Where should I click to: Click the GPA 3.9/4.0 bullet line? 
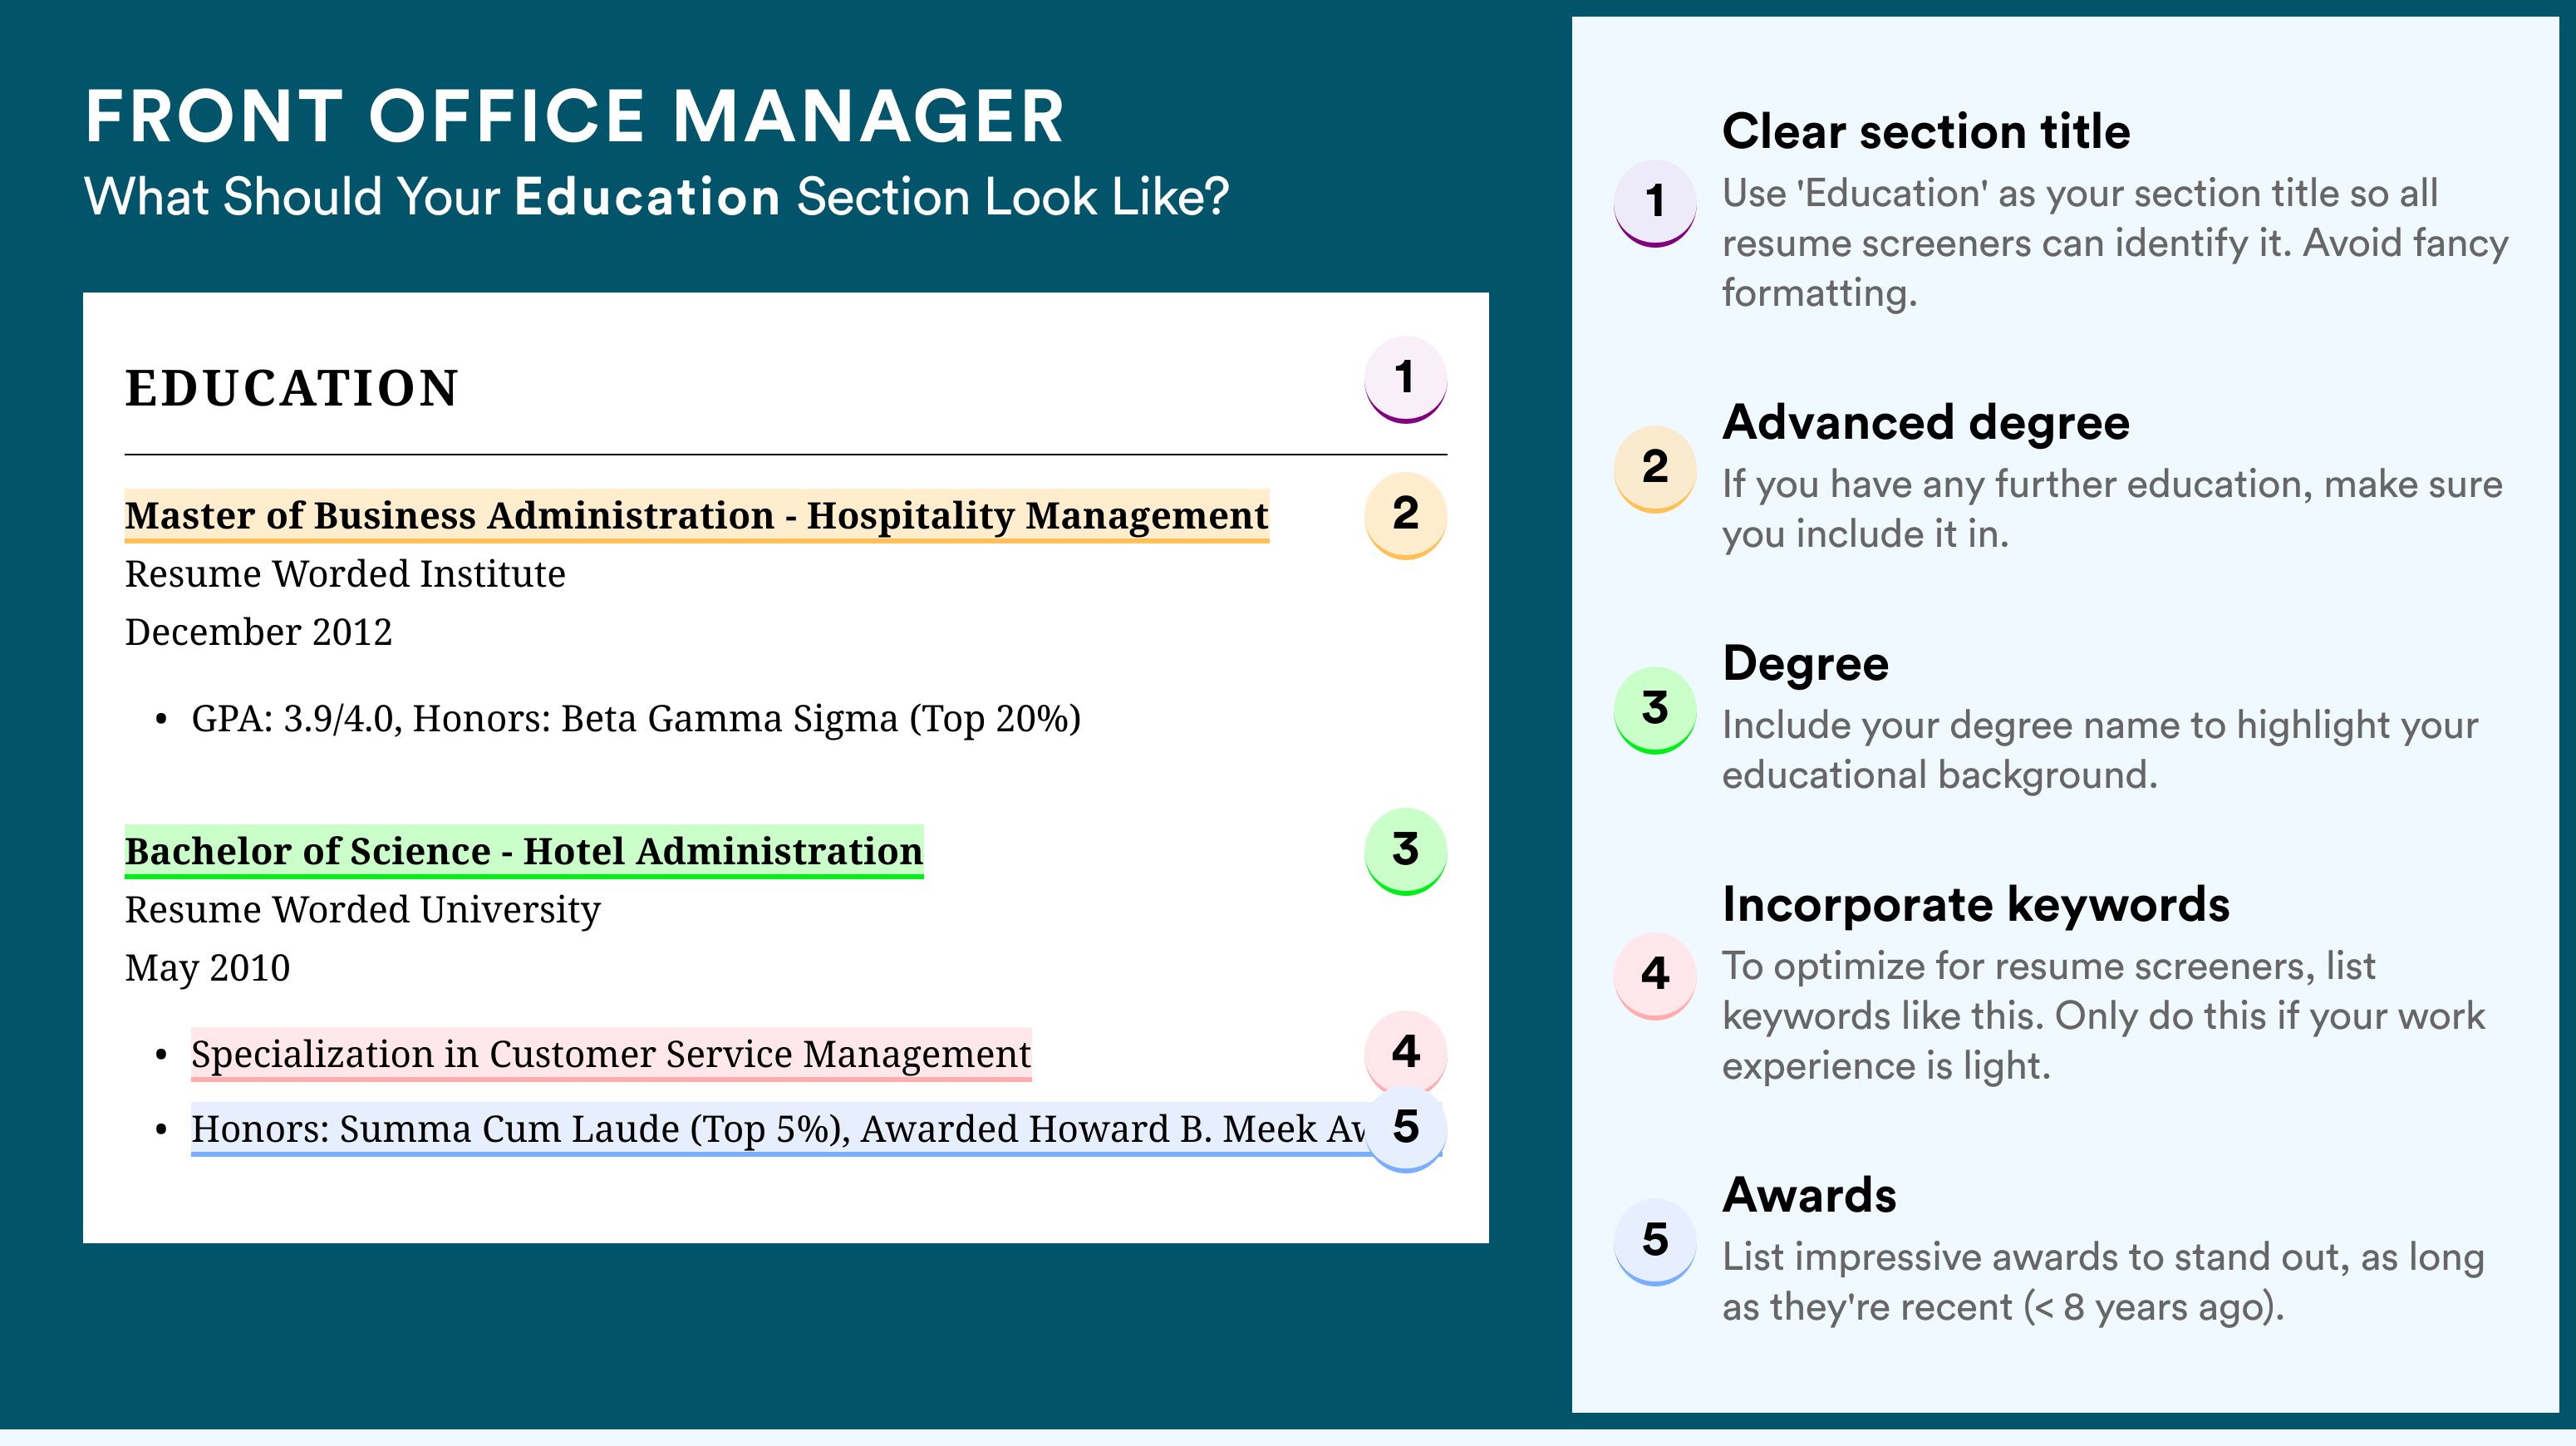[x=635, y=719]
